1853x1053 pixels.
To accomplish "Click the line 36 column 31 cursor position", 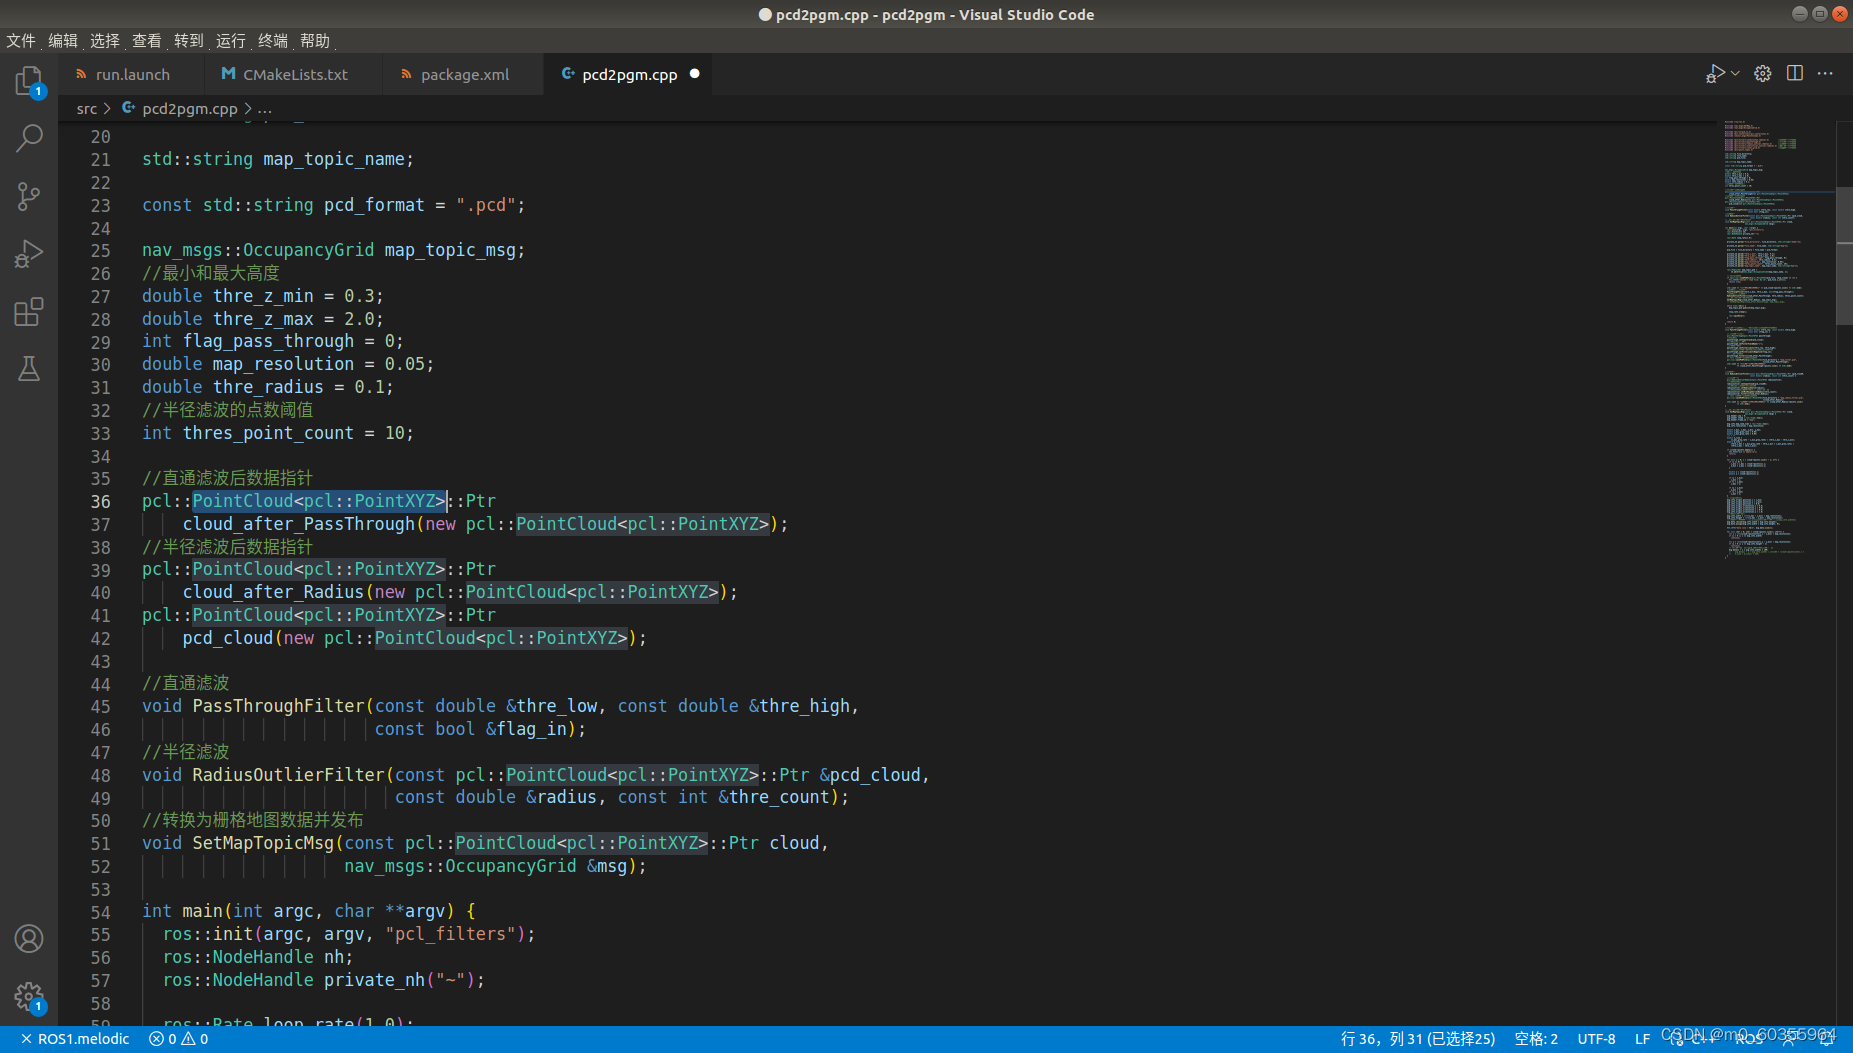I will pyautogui.click(x=1418, y=1039).
